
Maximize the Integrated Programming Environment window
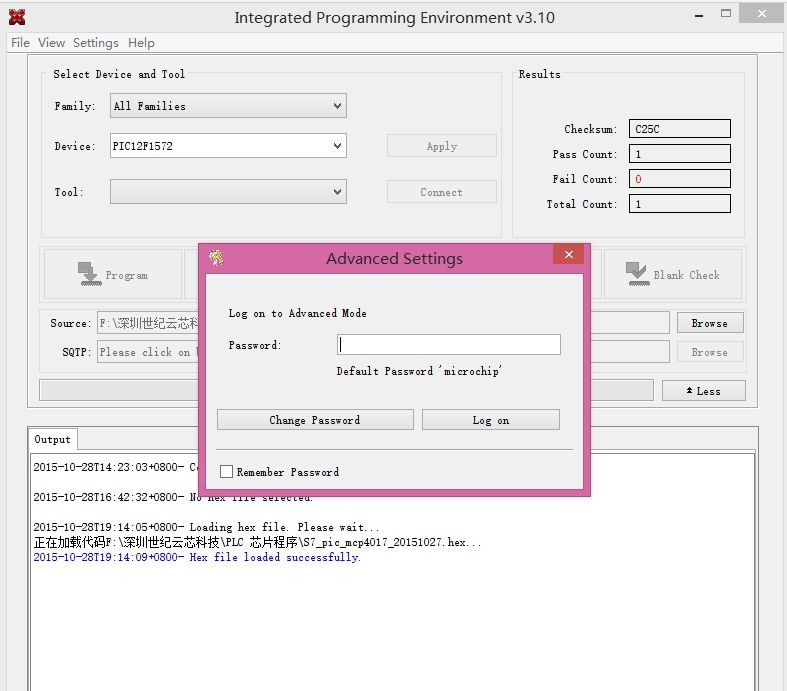726,14
